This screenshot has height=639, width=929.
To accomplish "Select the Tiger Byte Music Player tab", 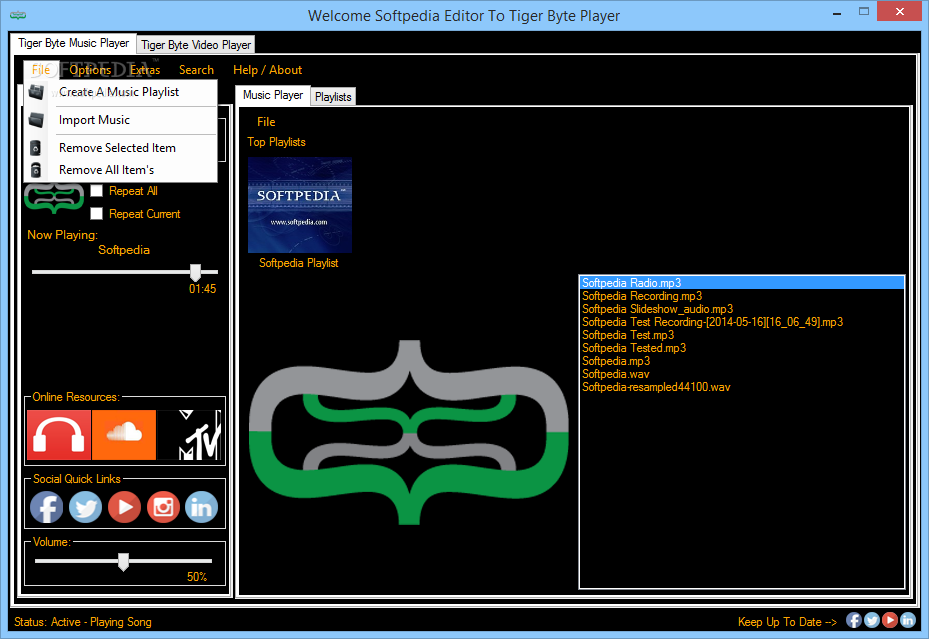I will (73, 43).
